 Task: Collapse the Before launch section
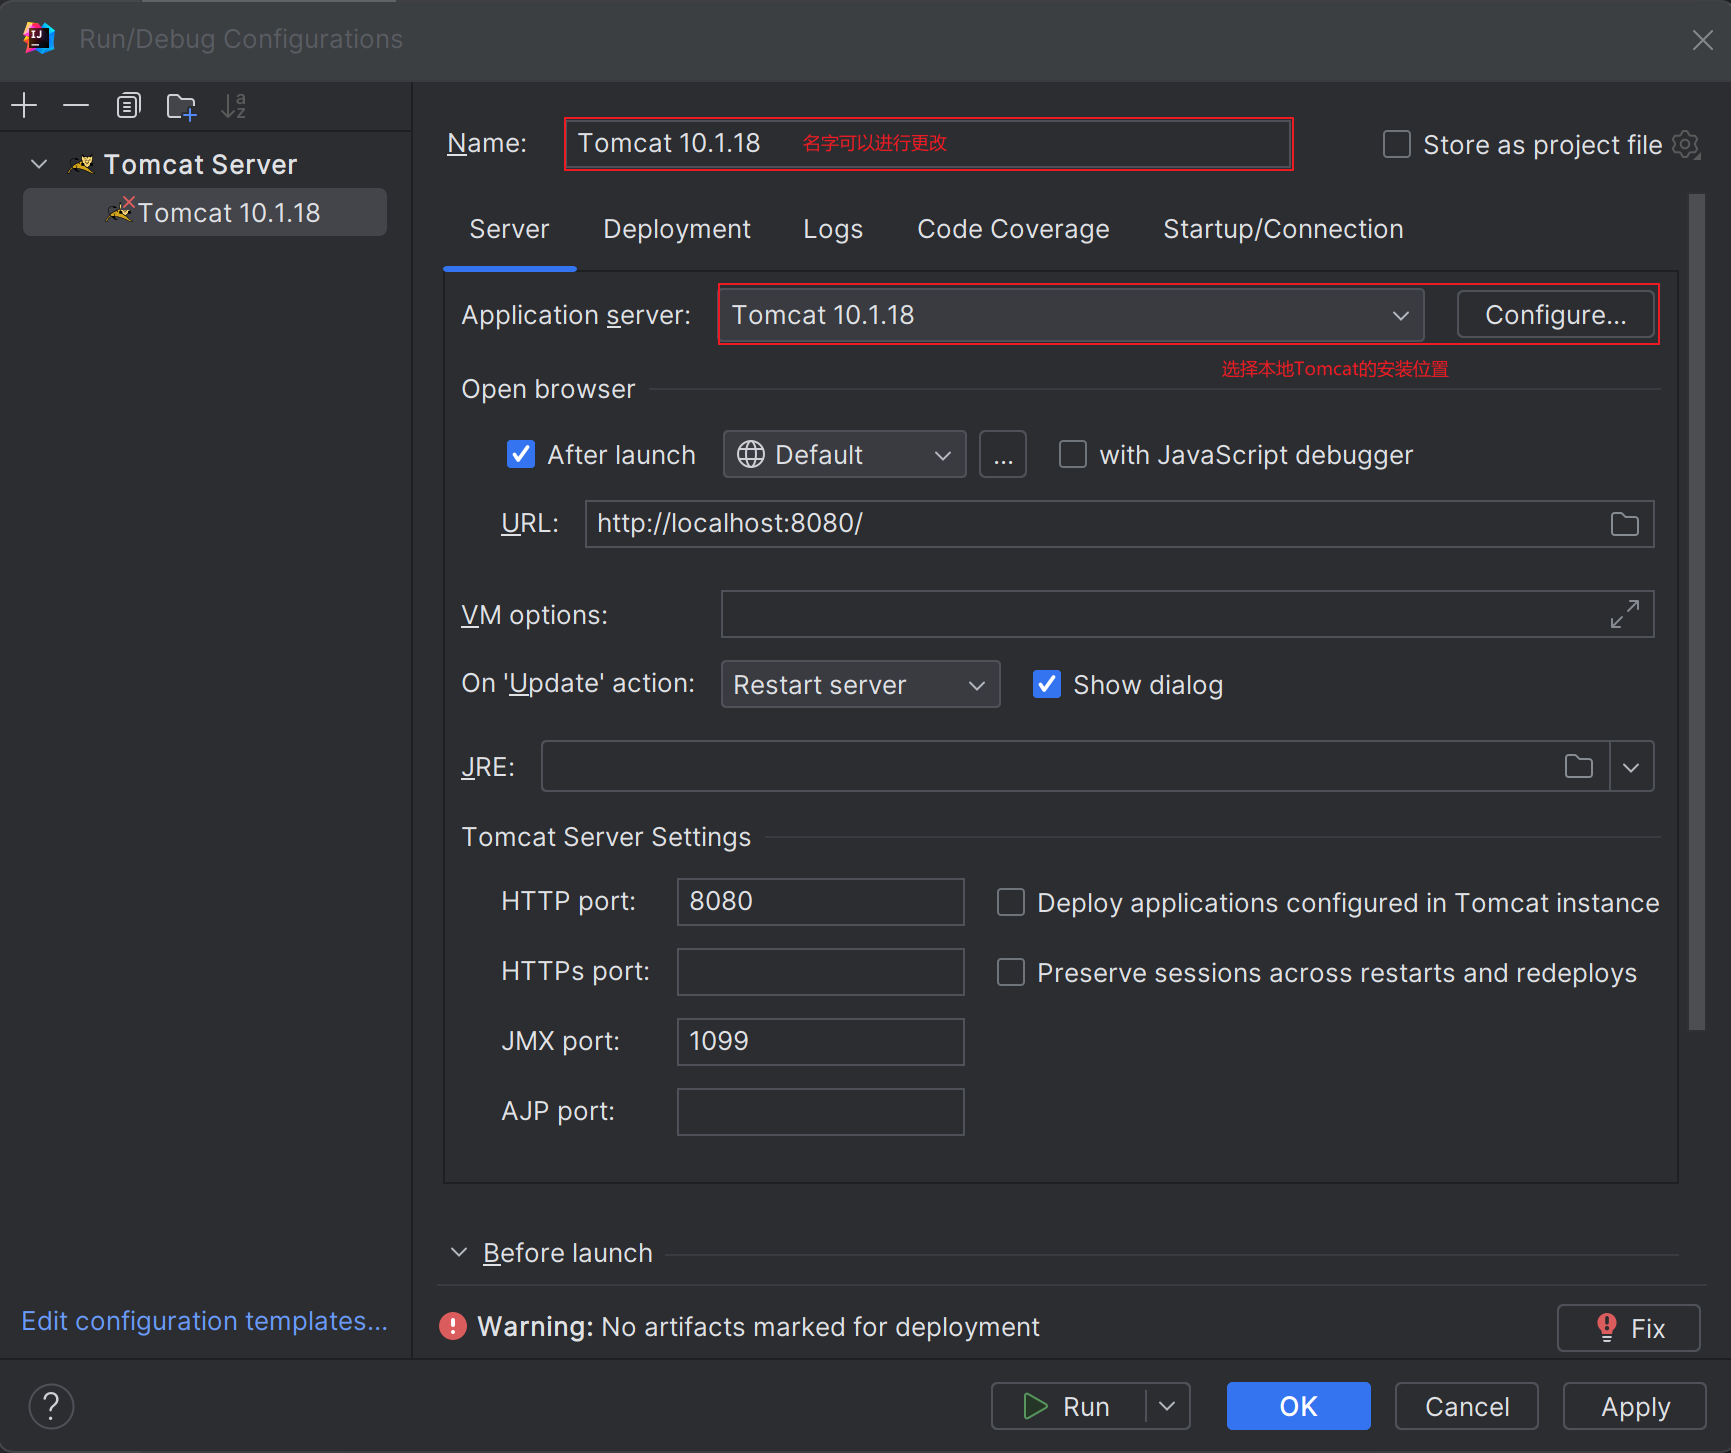pyautogui.click(x=458, y=1252)
